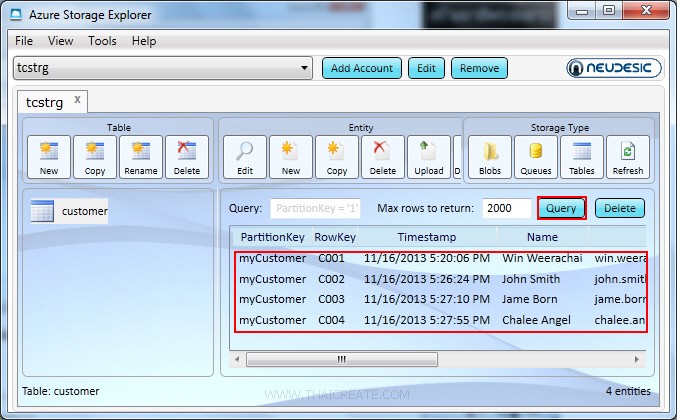Click the Delete table icon
The image size is (677, 420).
click(x=187, y=157)
